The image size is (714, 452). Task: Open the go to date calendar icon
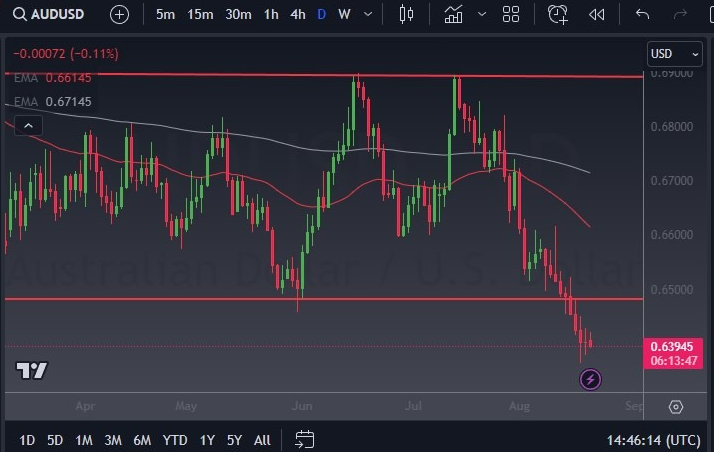(x=305, y=439)
